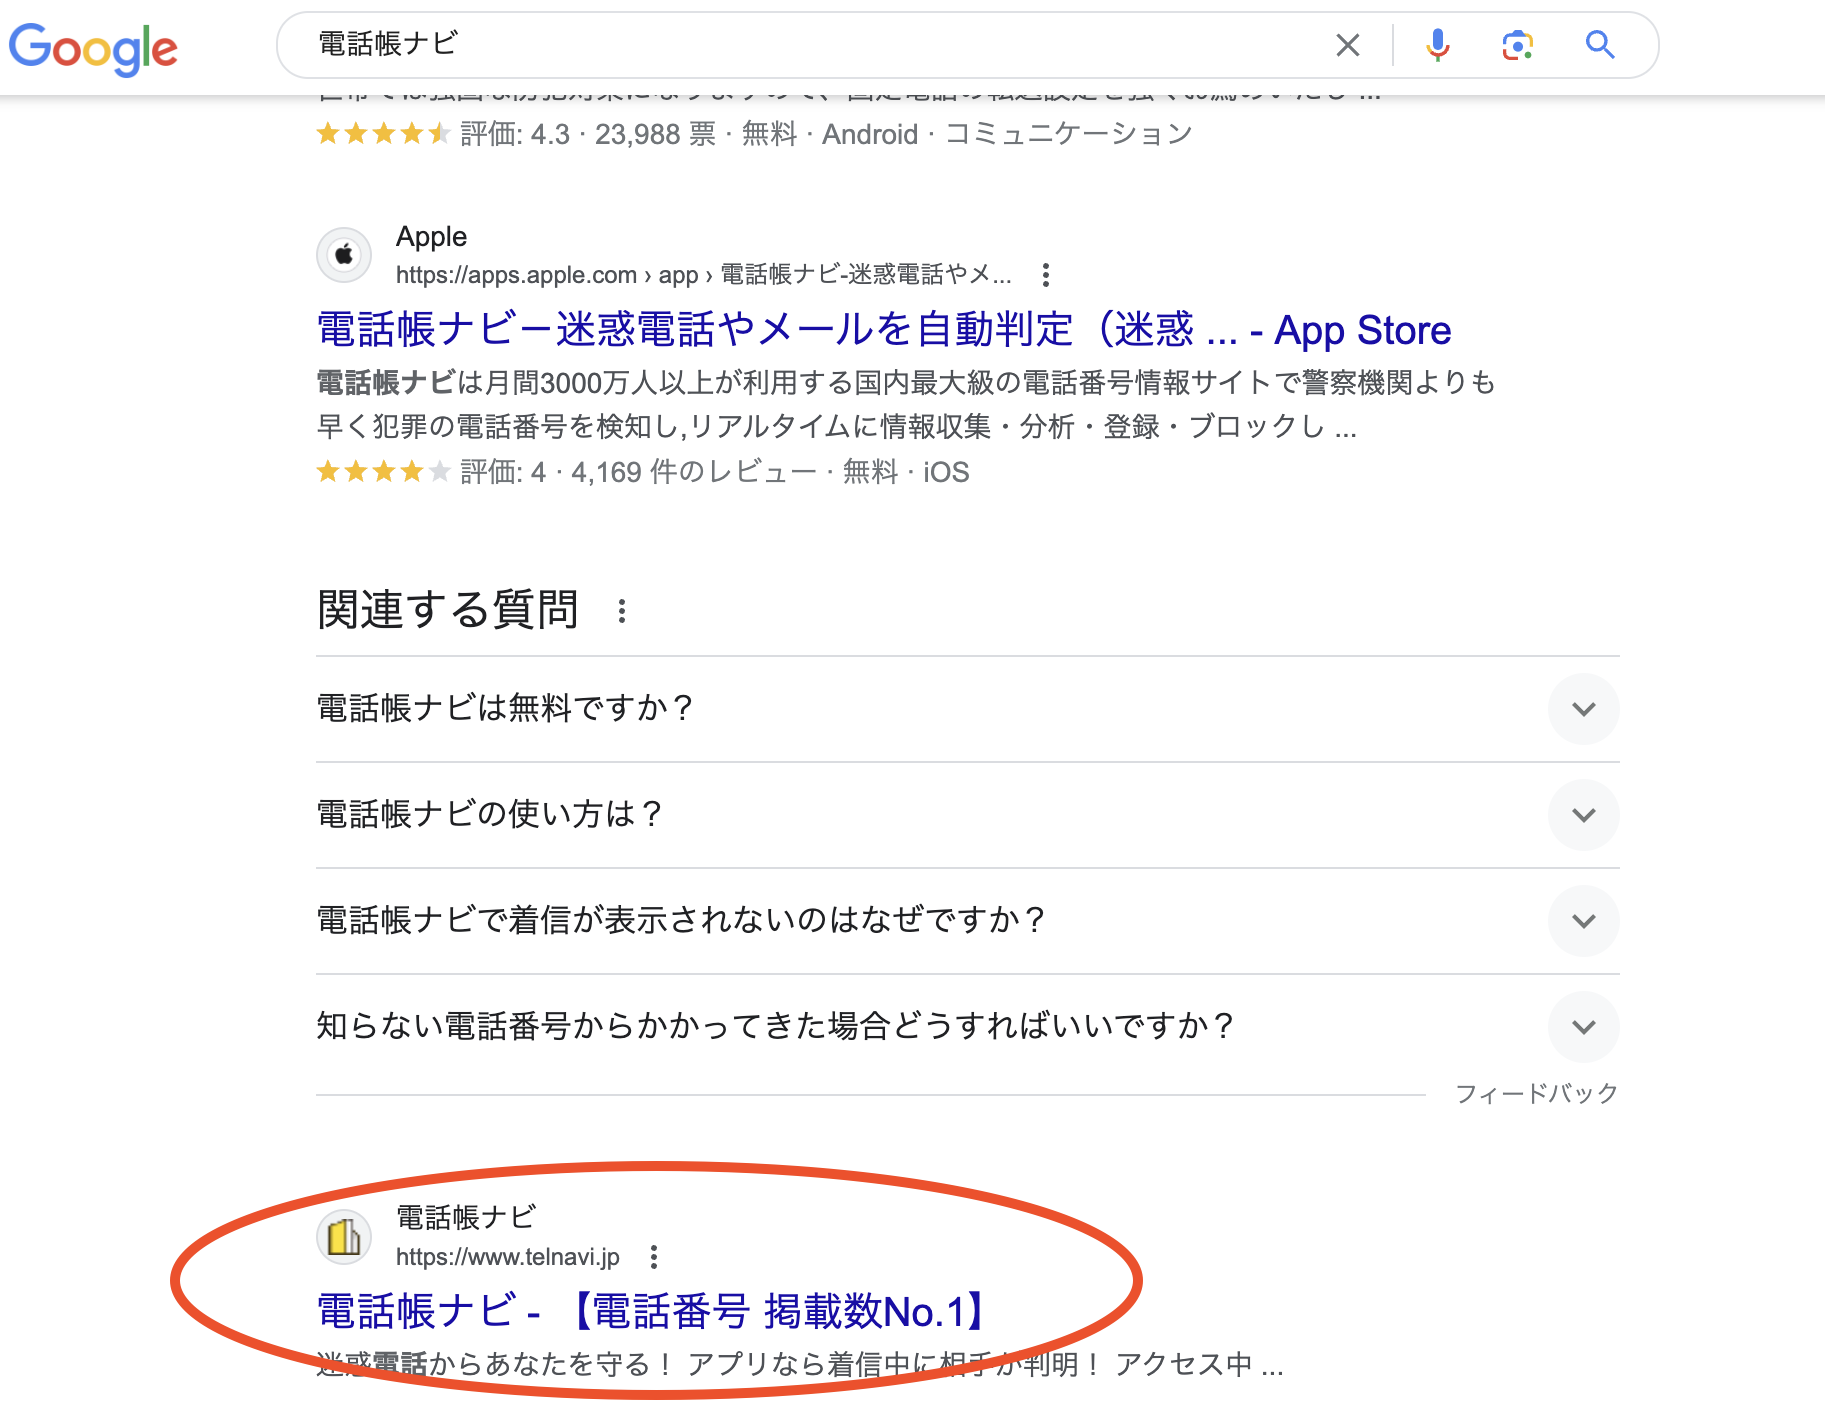1825x1426 pixels.
Task: Open three-dot menu beside 関連する質問
Action: point(622,611)
